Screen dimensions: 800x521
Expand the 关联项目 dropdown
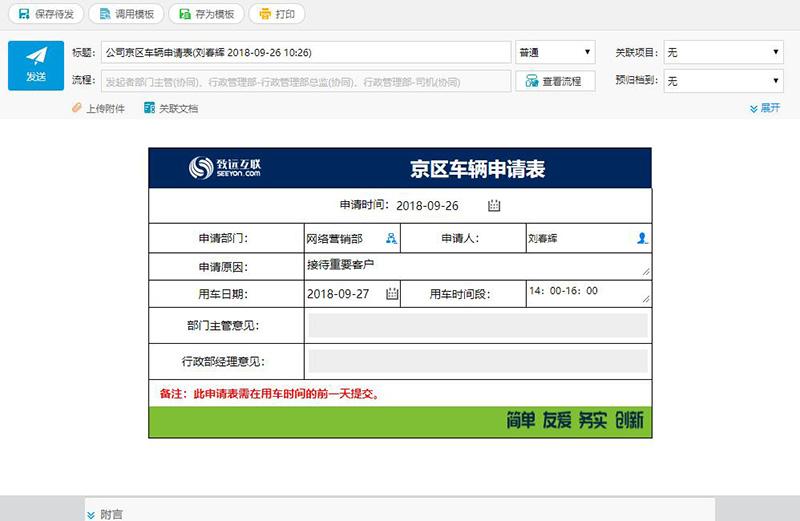tap(723, 52)
